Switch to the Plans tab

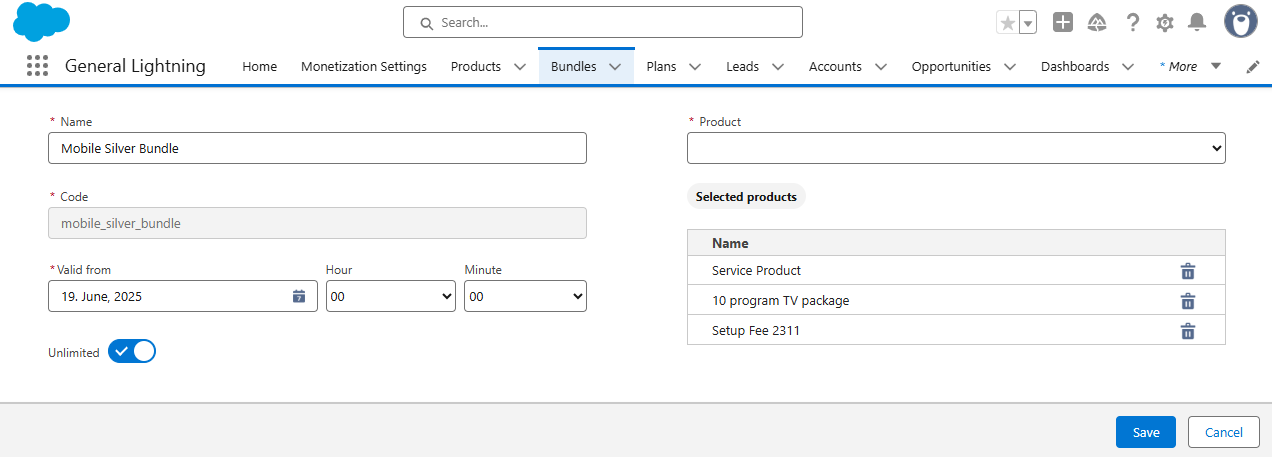click(x=661, y=67)
